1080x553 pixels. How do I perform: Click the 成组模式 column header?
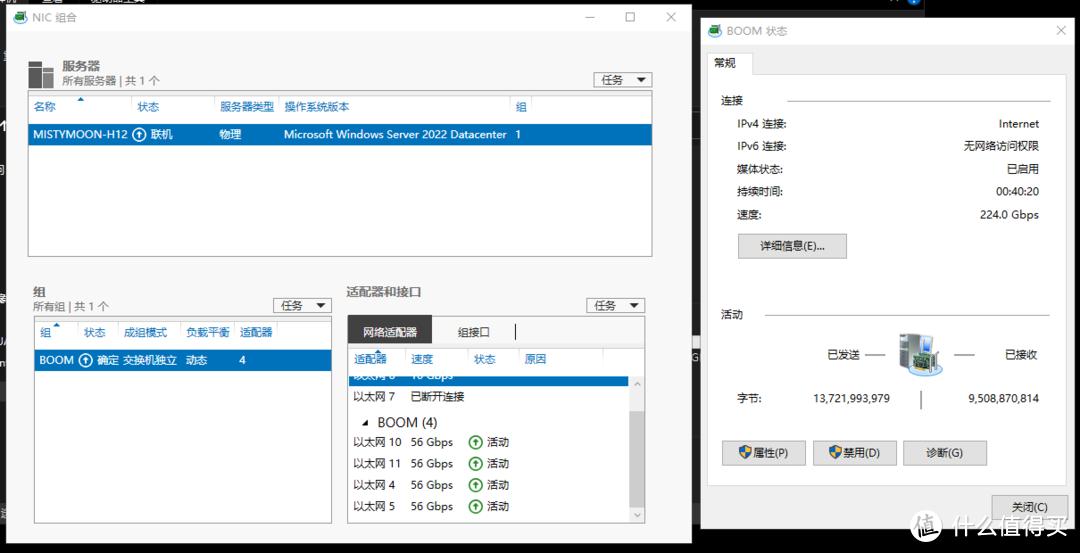point(145,333)
